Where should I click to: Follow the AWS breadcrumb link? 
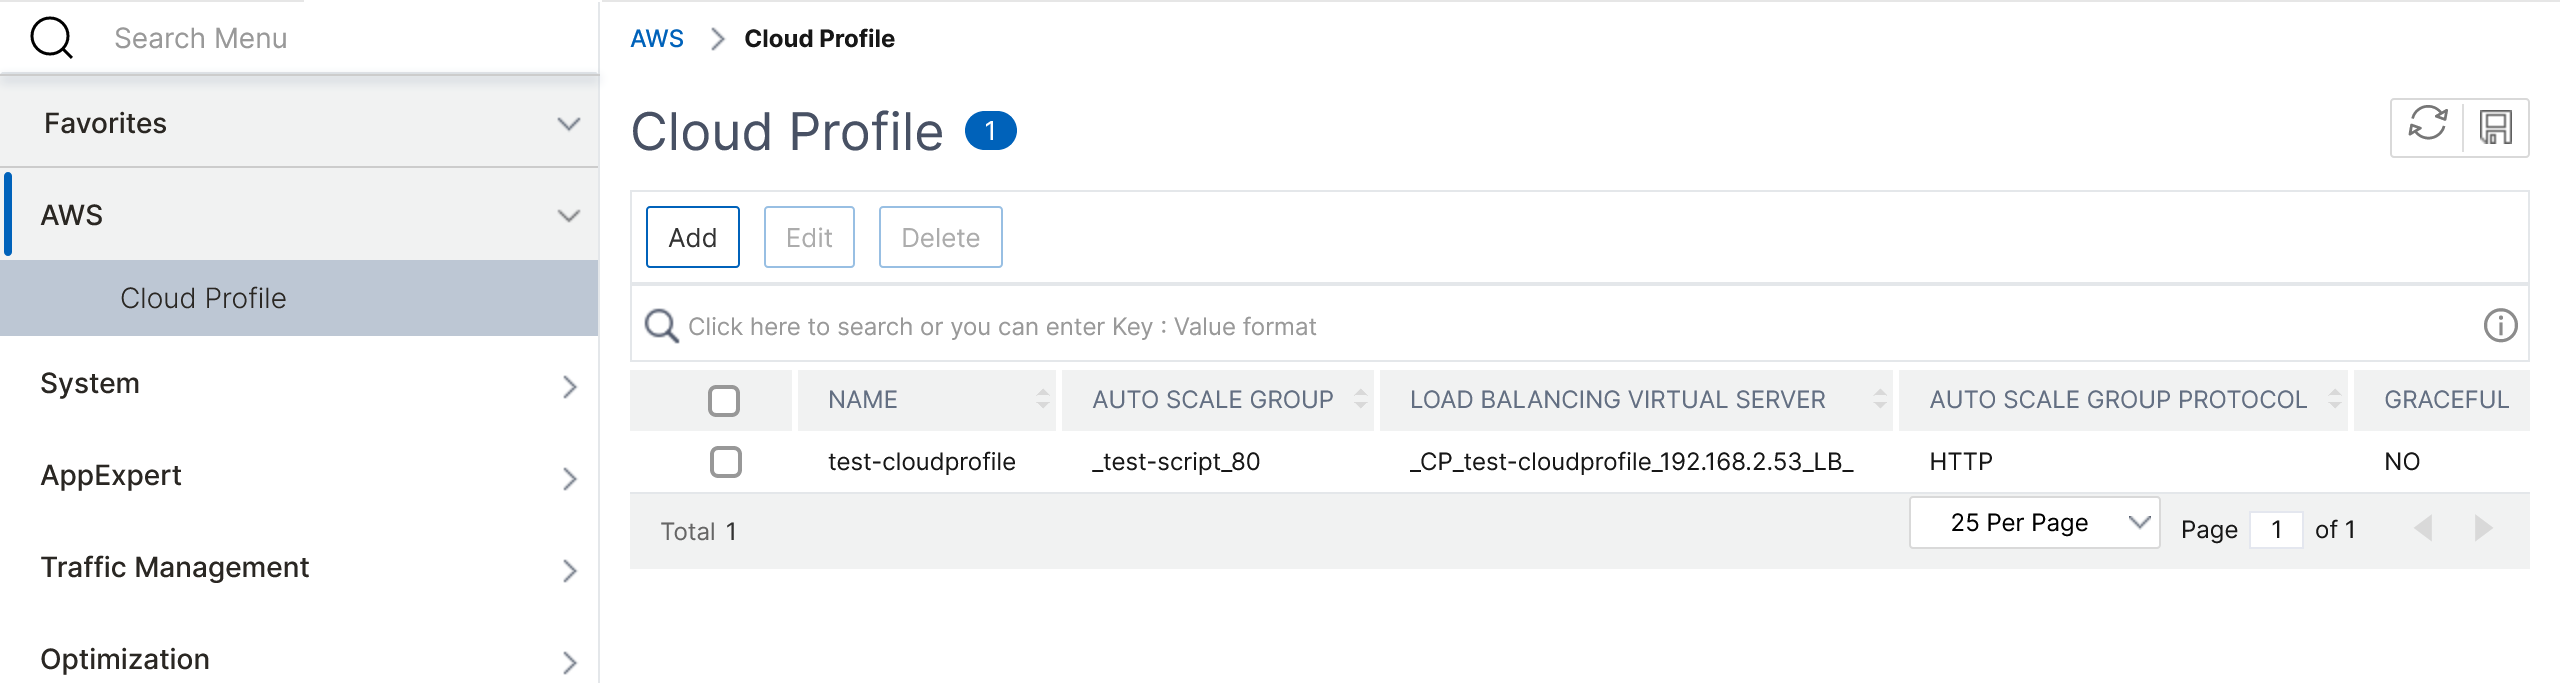pyautogui.click(x=657, y=39)
